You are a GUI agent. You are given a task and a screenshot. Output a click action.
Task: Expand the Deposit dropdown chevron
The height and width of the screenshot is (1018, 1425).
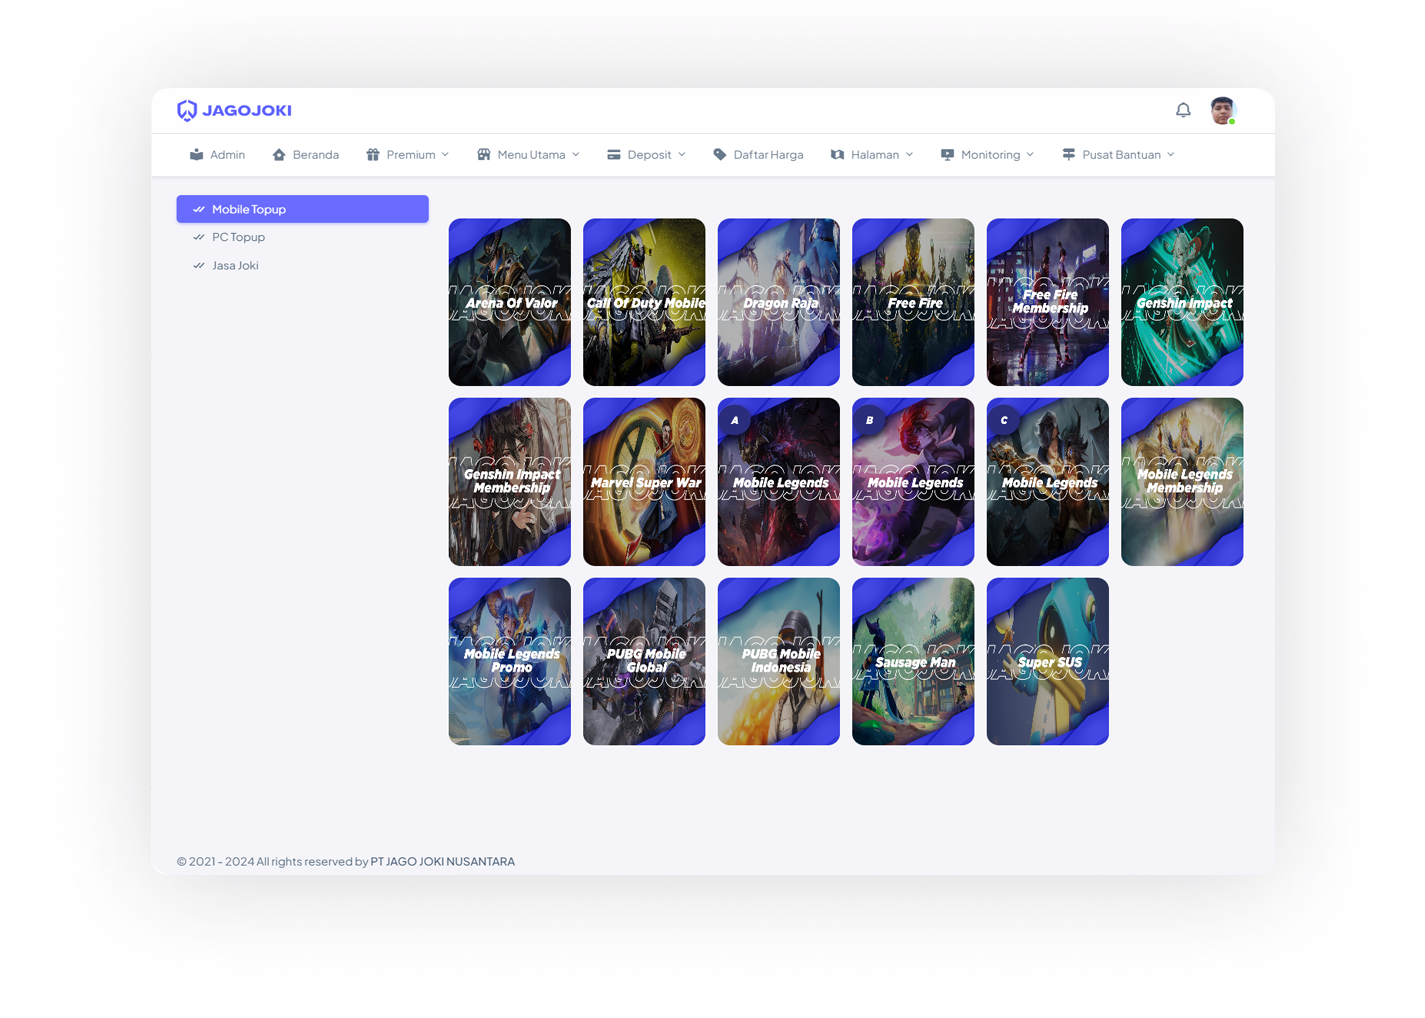click(x=682, y=155)
